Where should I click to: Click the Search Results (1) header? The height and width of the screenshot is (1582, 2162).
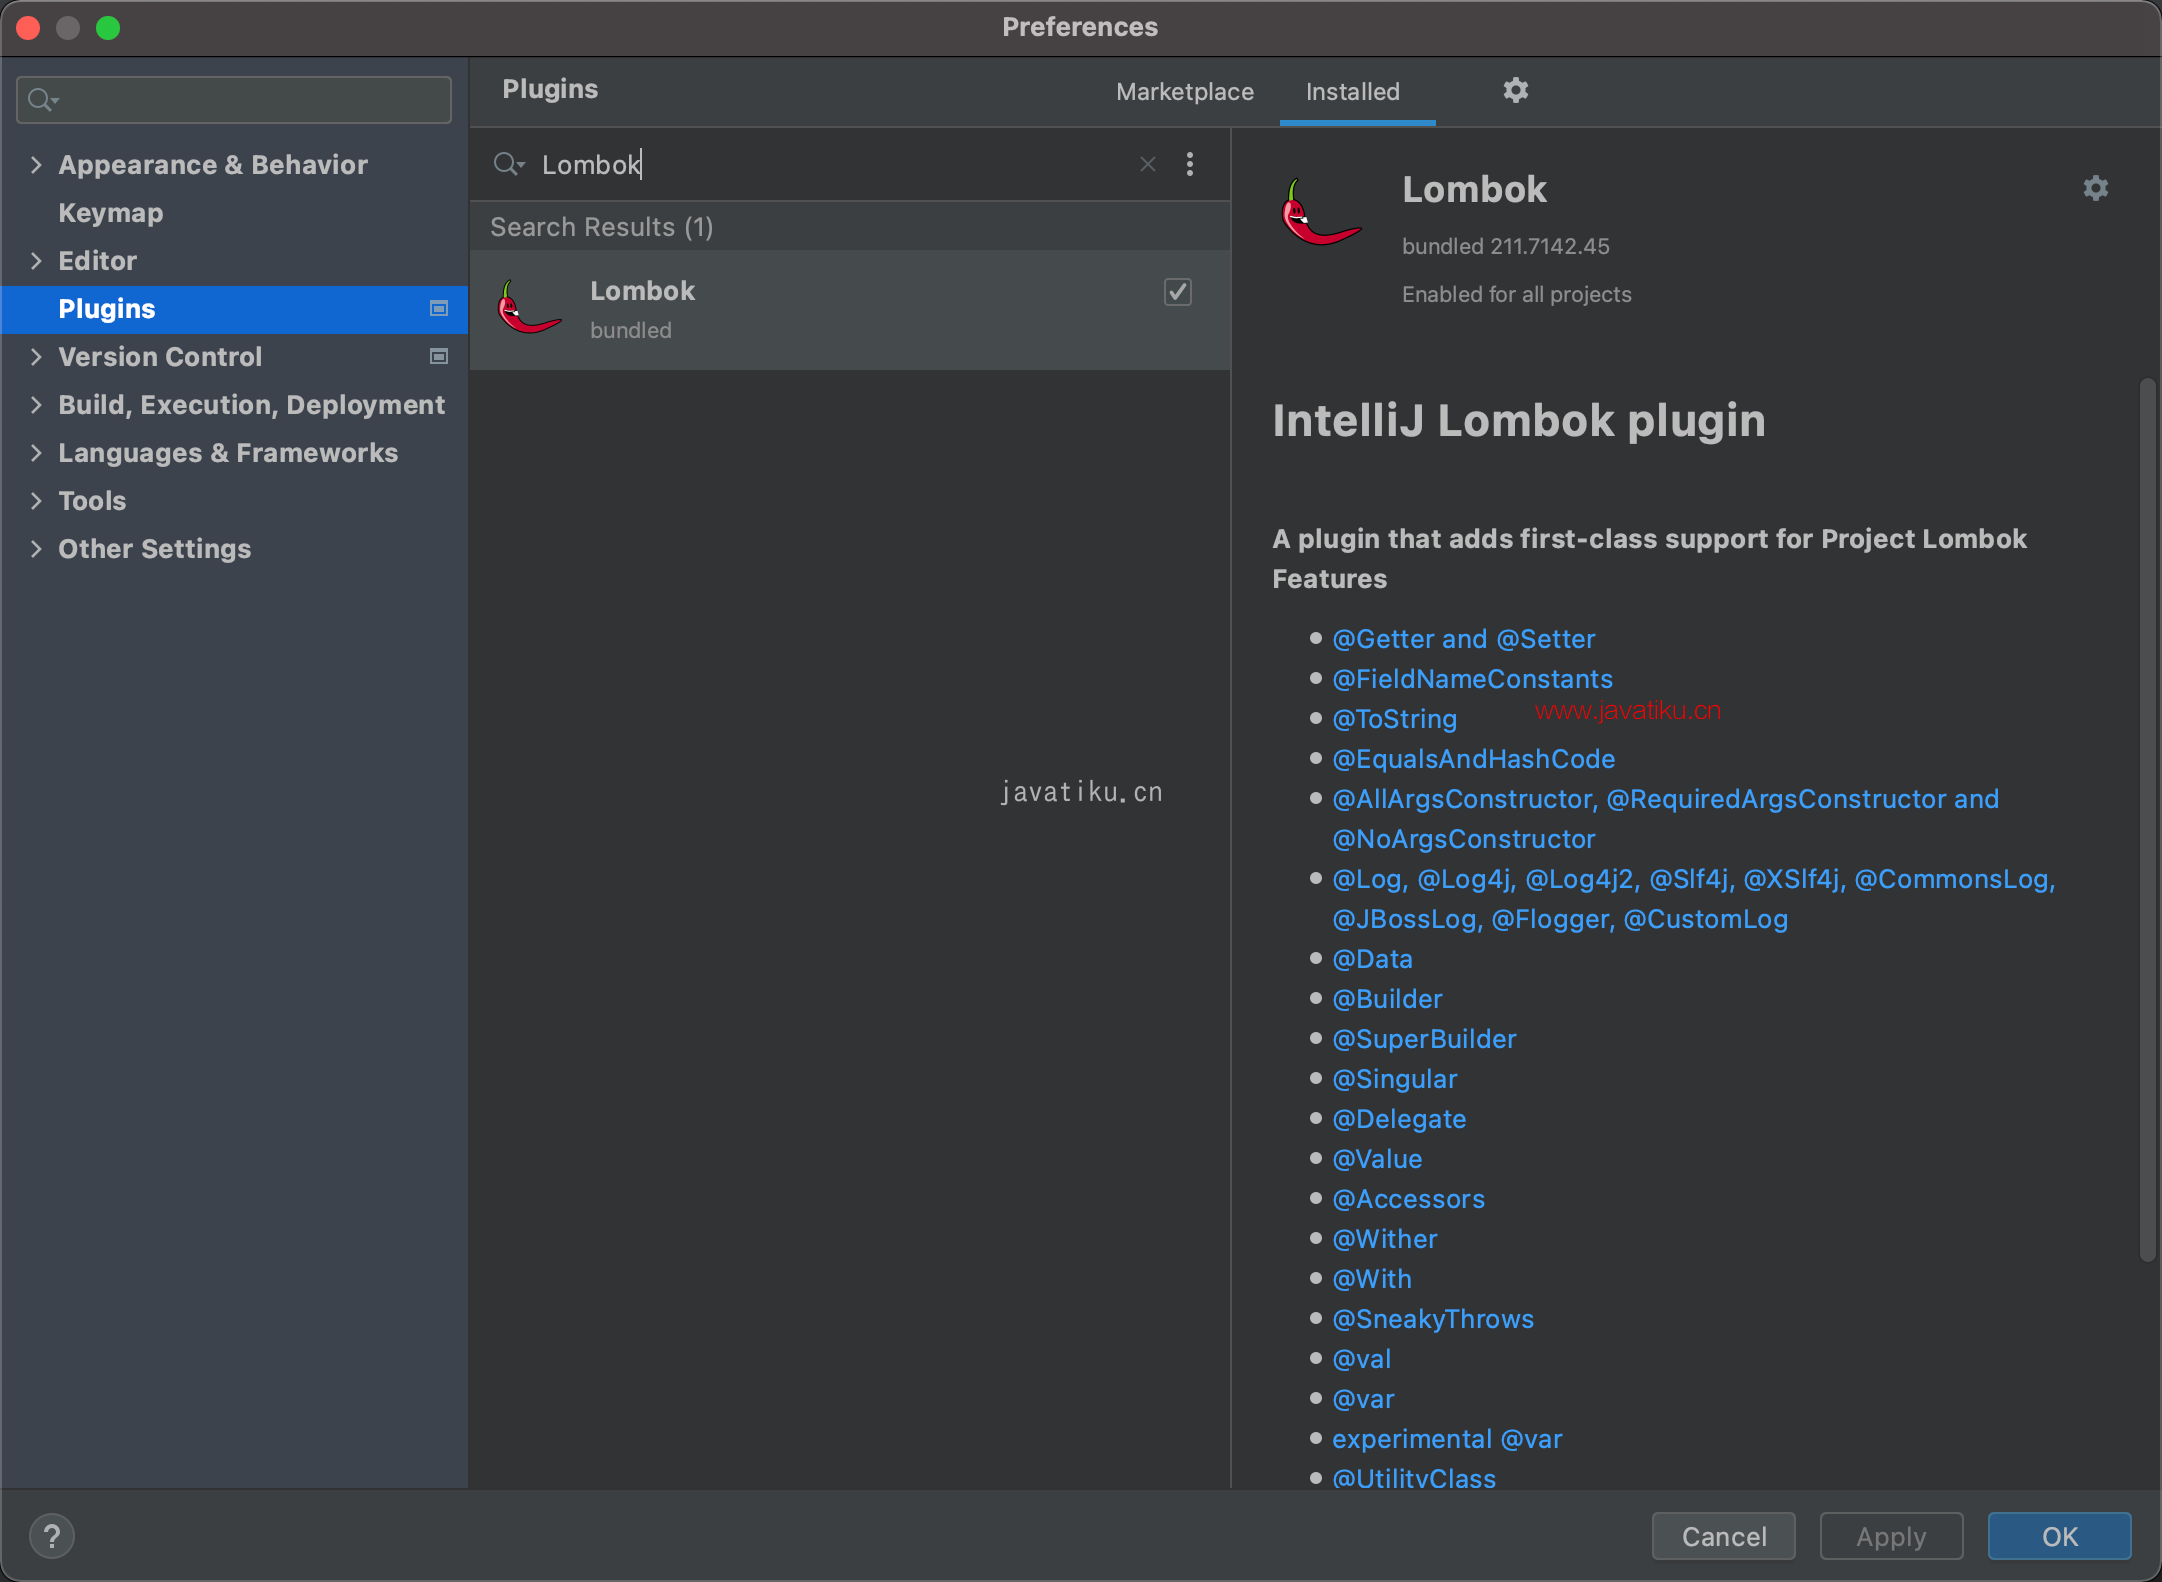[x=601, y=227]
